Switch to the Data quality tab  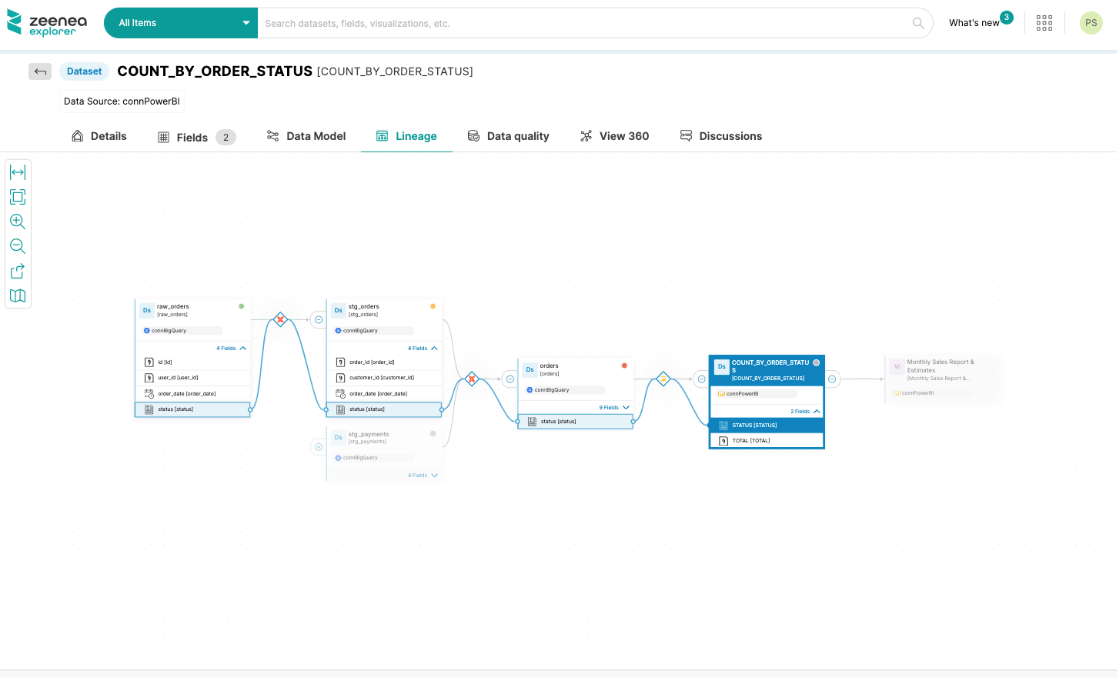click(x=508, y=136)
